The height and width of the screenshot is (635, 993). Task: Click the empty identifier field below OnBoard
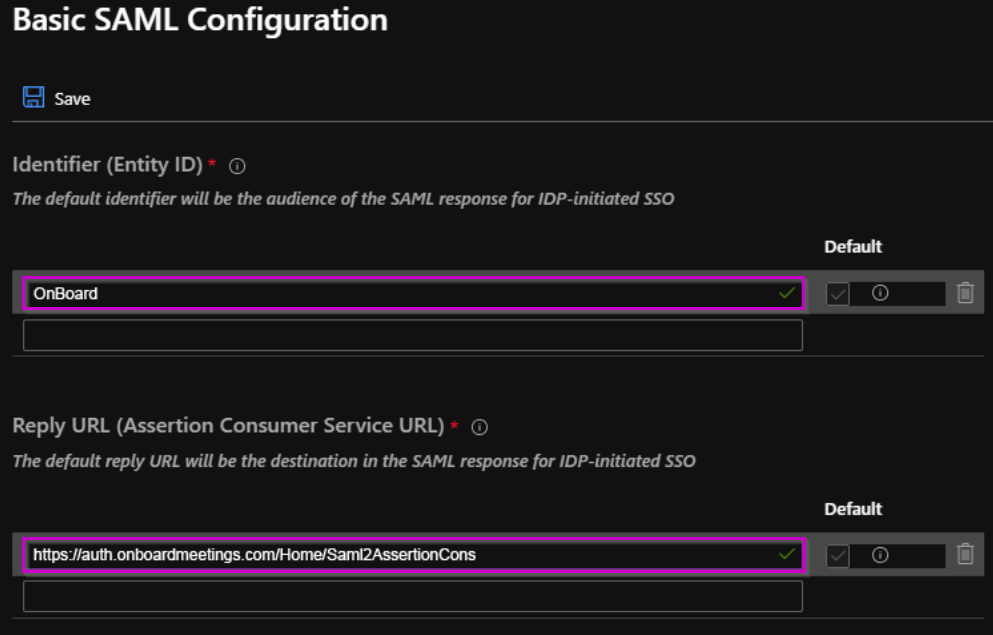pos(413,335)
